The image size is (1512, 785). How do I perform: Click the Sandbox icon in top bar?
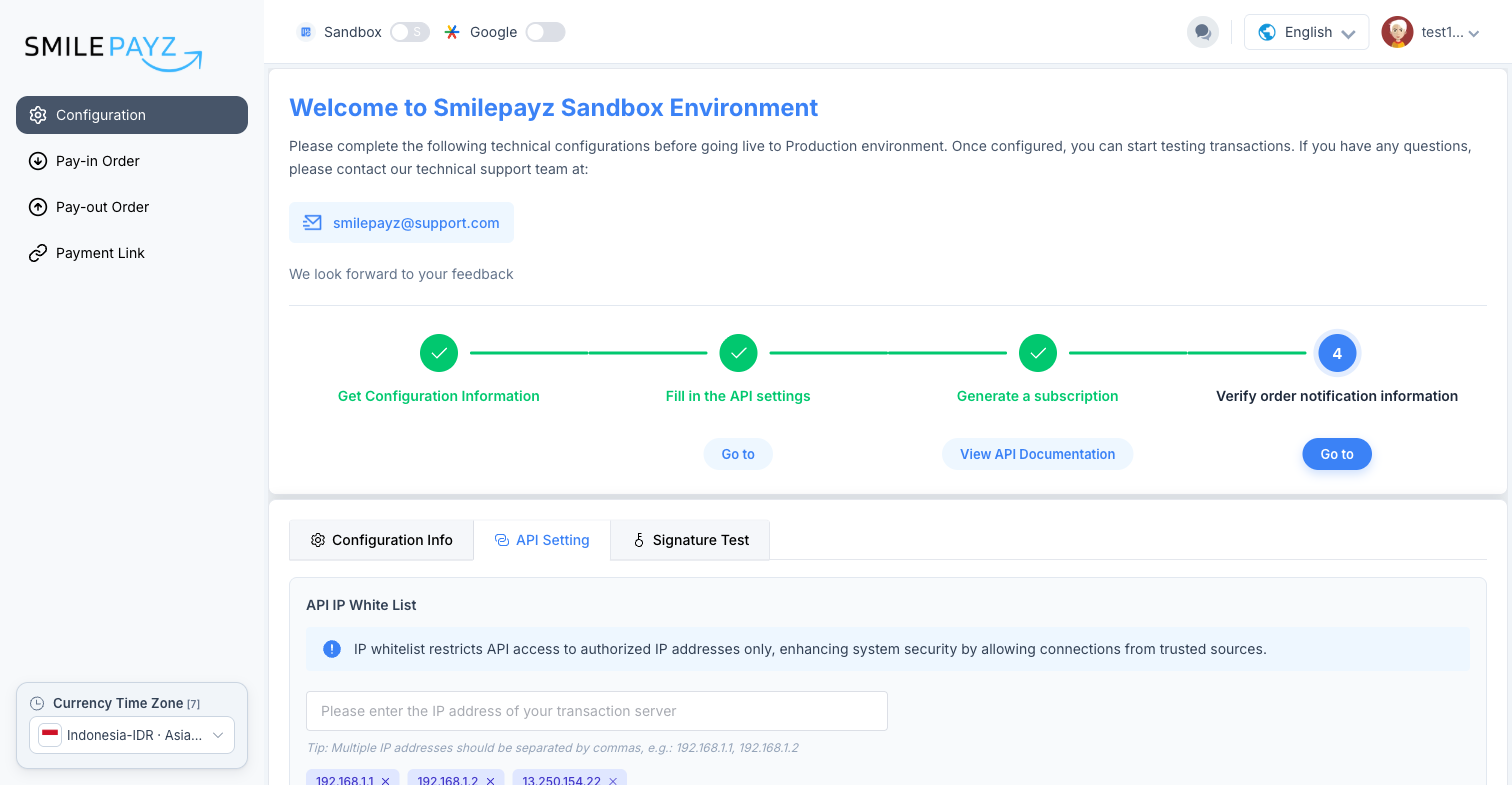point(306,32)
